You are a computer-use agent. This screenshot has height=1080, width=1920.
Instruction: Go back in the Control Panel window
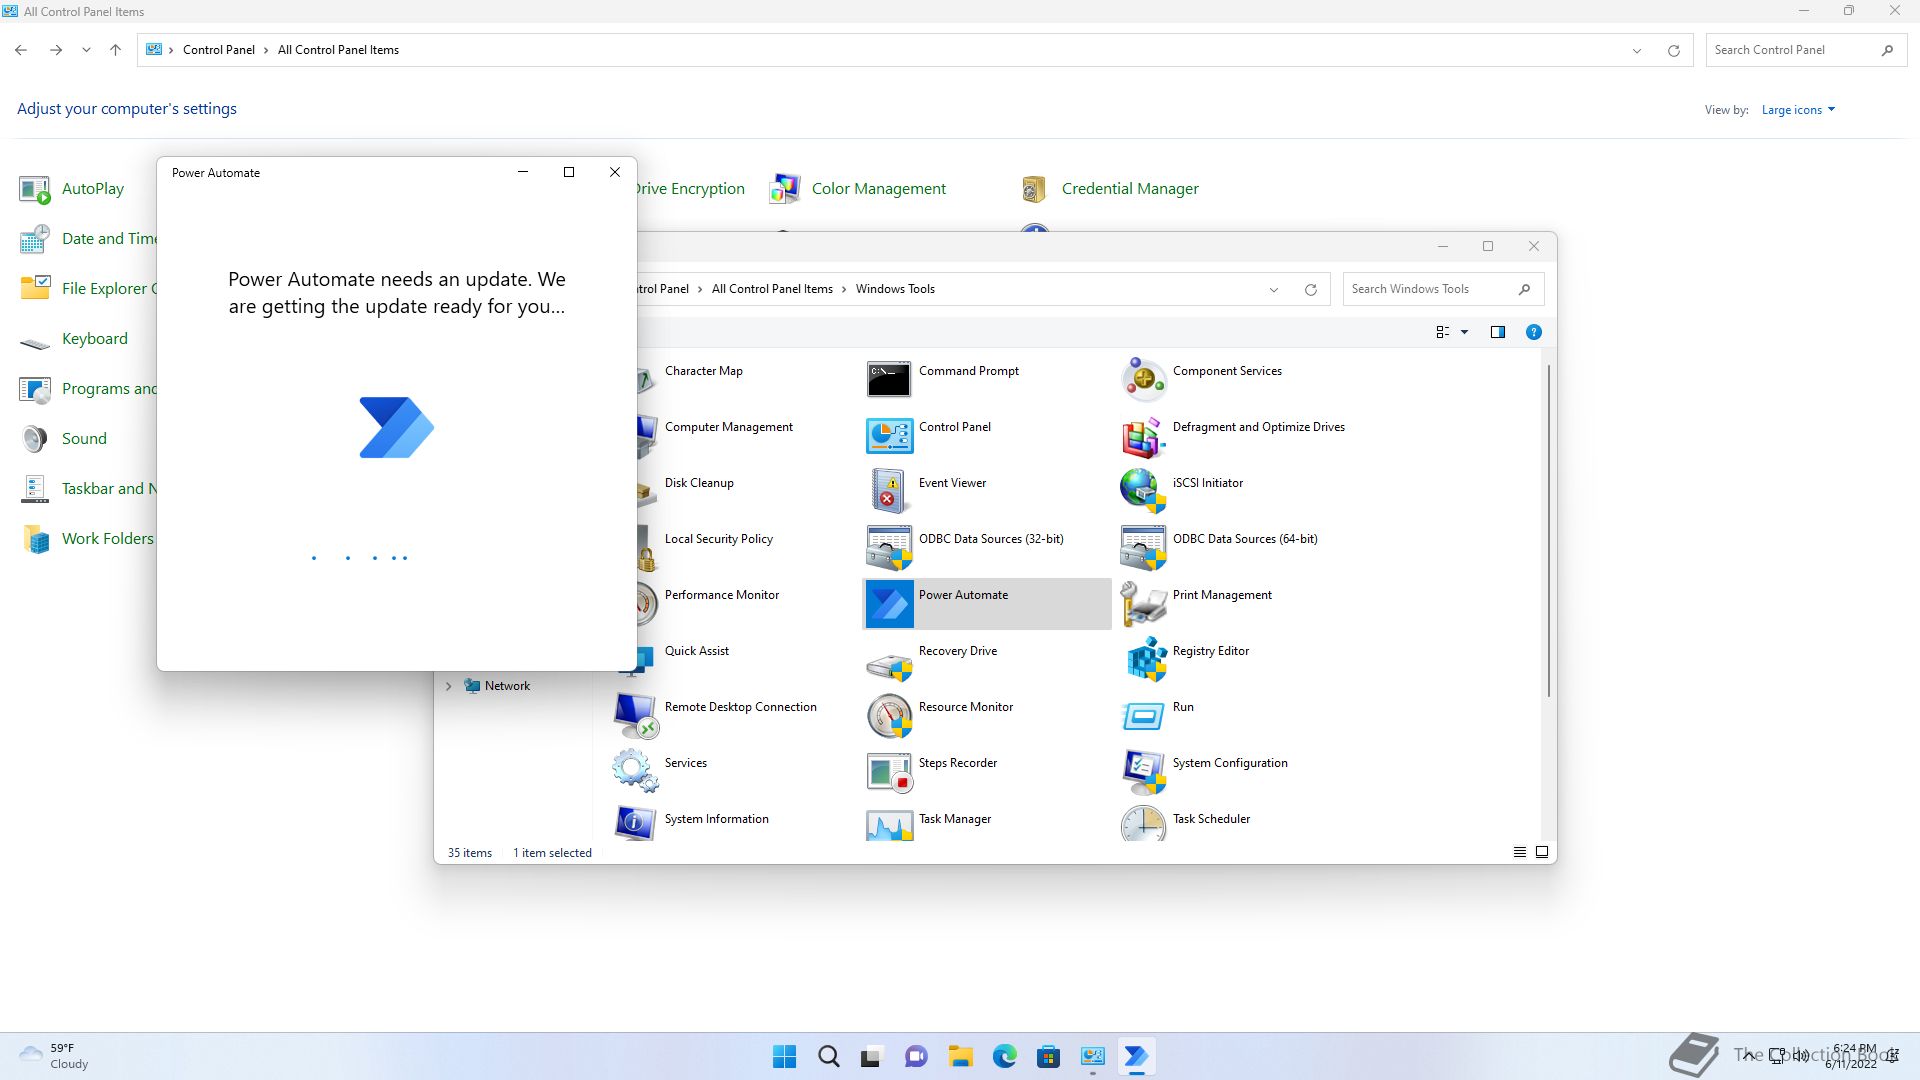(21, 50)
